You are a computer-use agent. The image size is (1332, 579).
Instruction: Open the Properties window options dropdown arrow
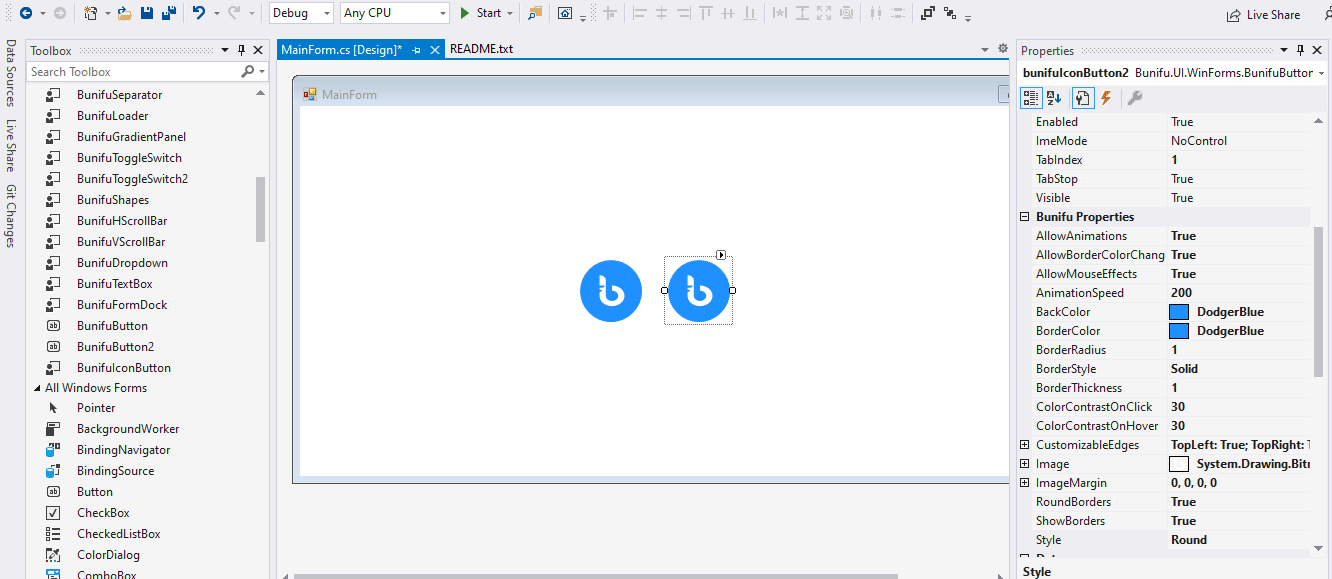[1284, 50]
